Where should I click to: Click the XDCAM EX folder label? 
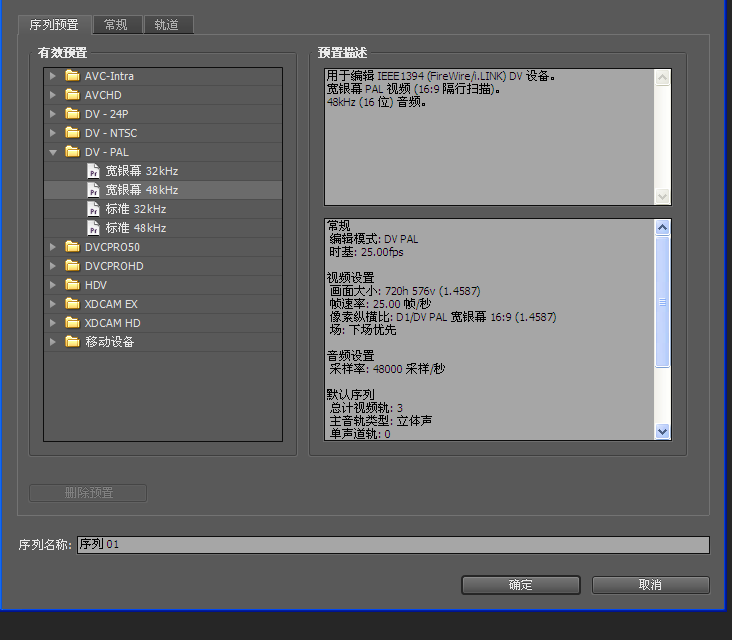point(111,304)
